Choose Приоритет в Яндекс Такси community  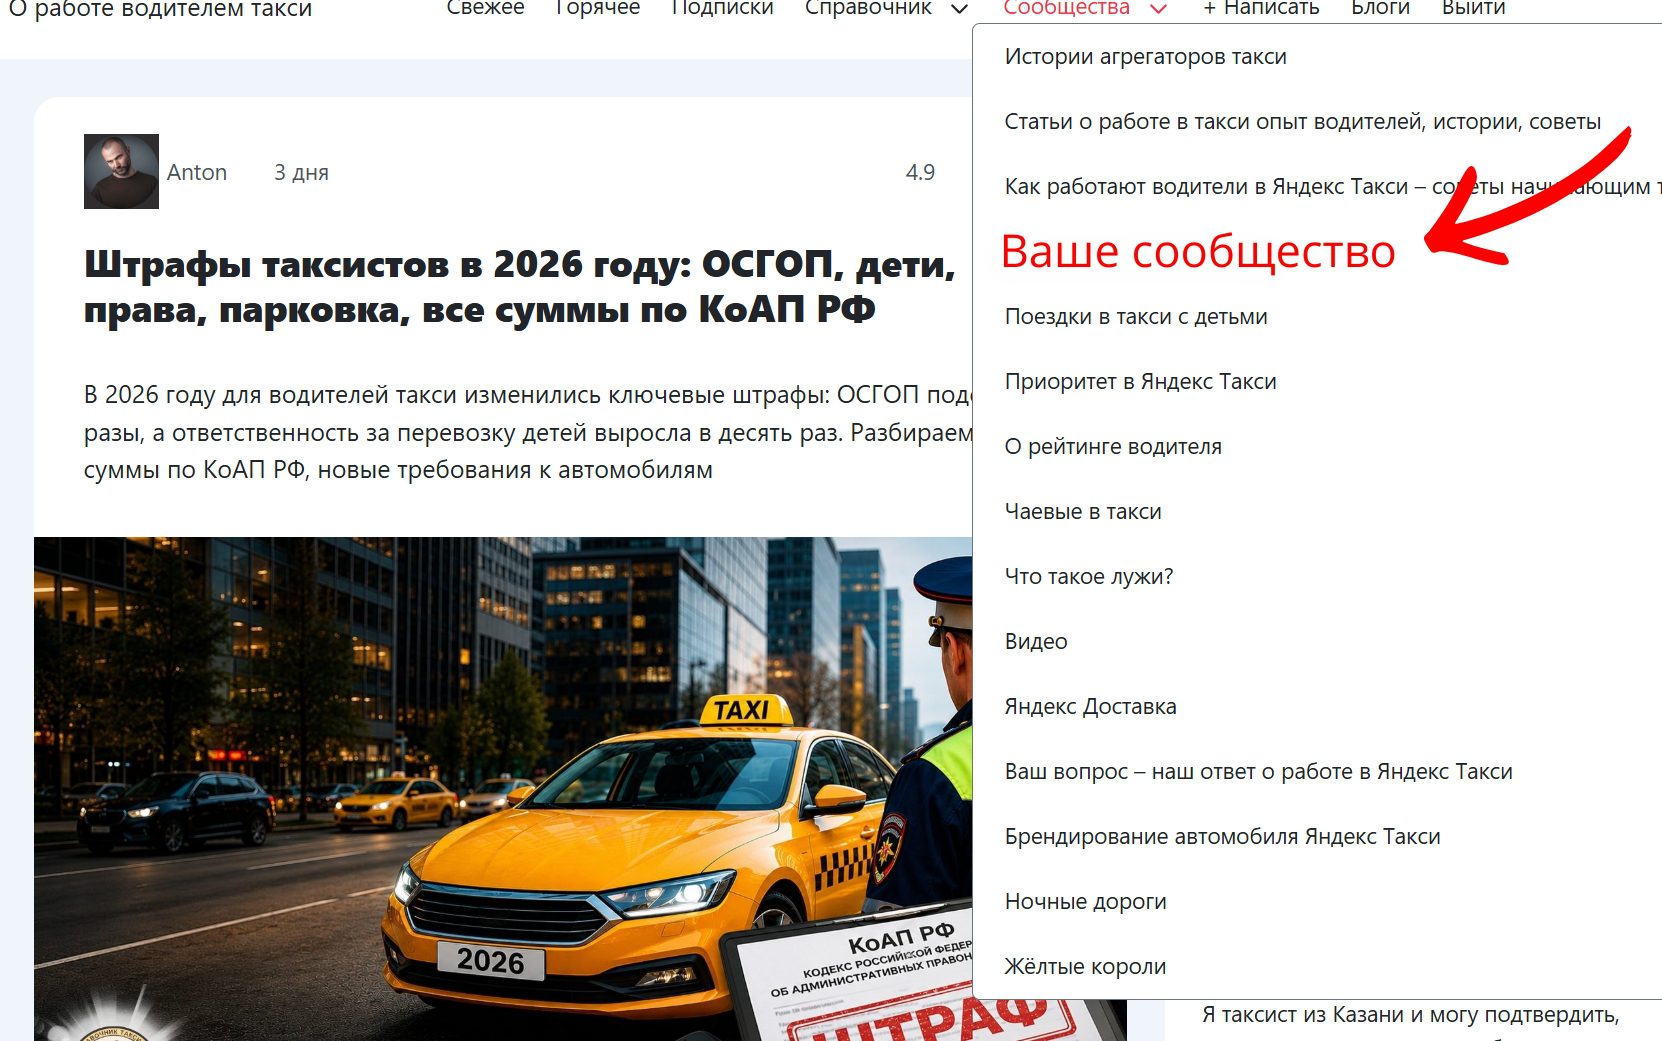(x=1140, y=382)
